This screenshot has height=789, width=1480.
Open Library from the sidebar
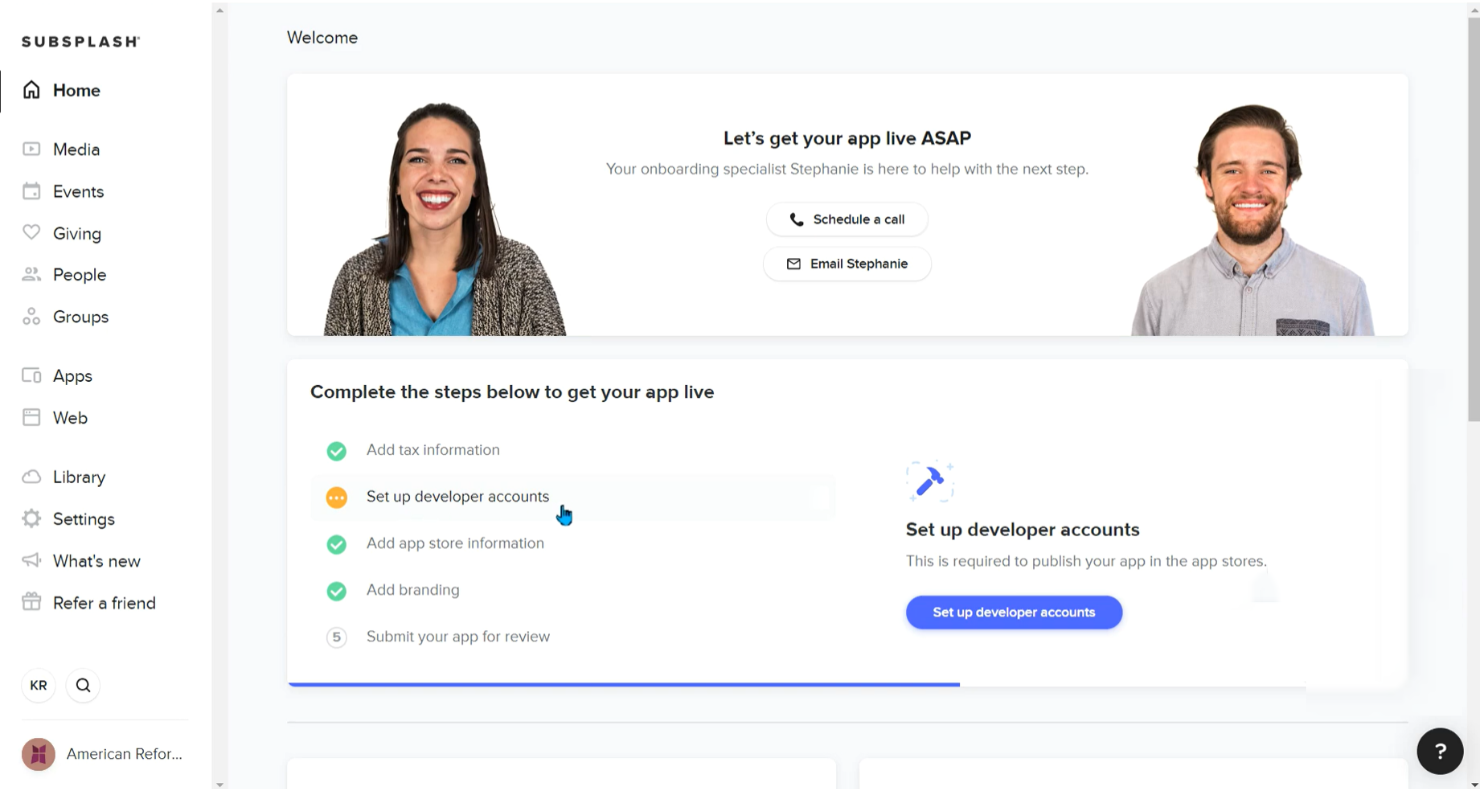pos(78,477)
